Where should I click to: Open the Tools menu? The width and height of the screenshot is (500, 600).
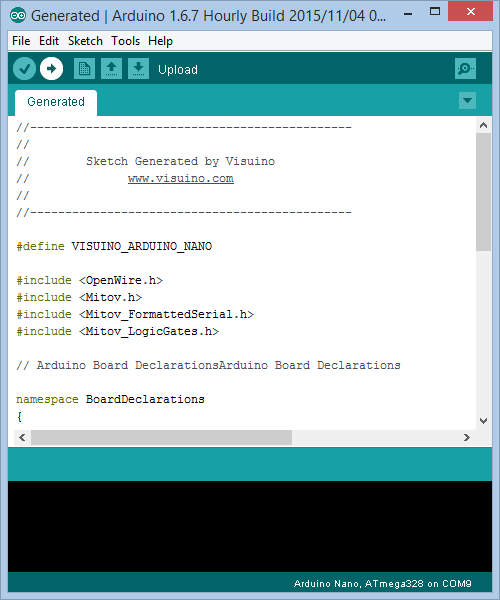pyautogui.click(x=125, y=41)
